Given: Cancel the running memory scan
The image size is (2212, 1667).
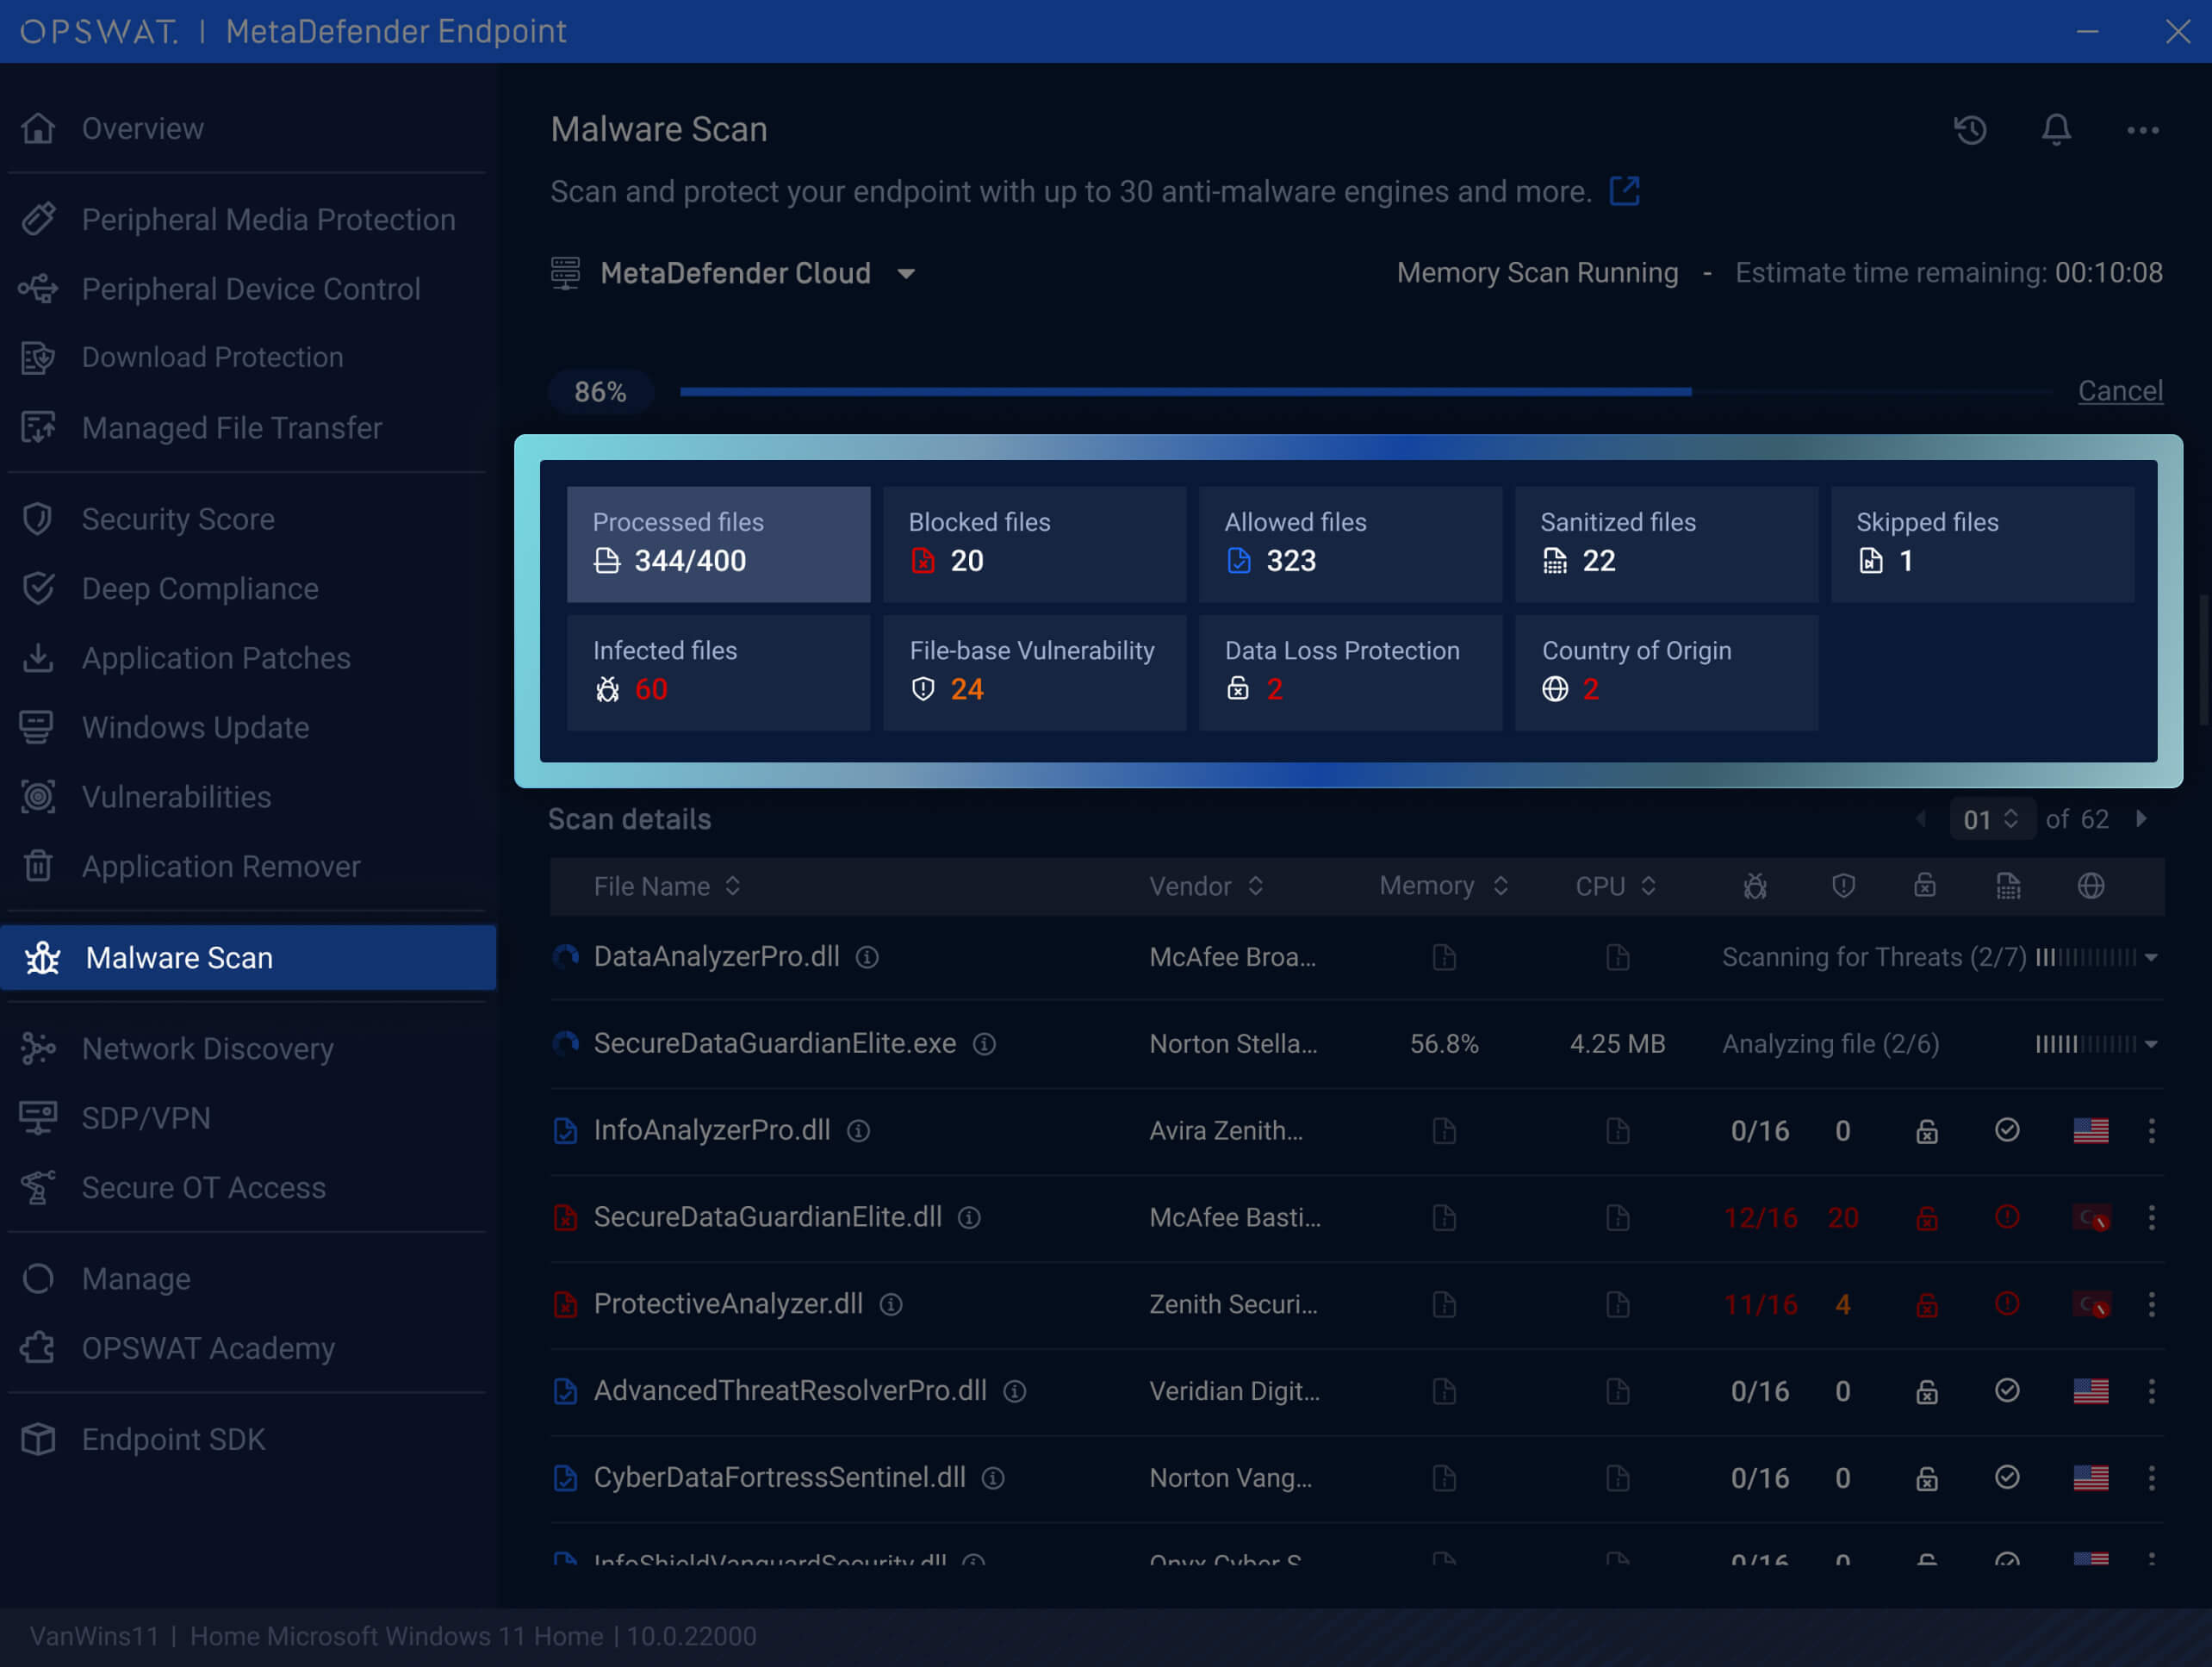Looking at the screenshot, I should coord(2120,391).
